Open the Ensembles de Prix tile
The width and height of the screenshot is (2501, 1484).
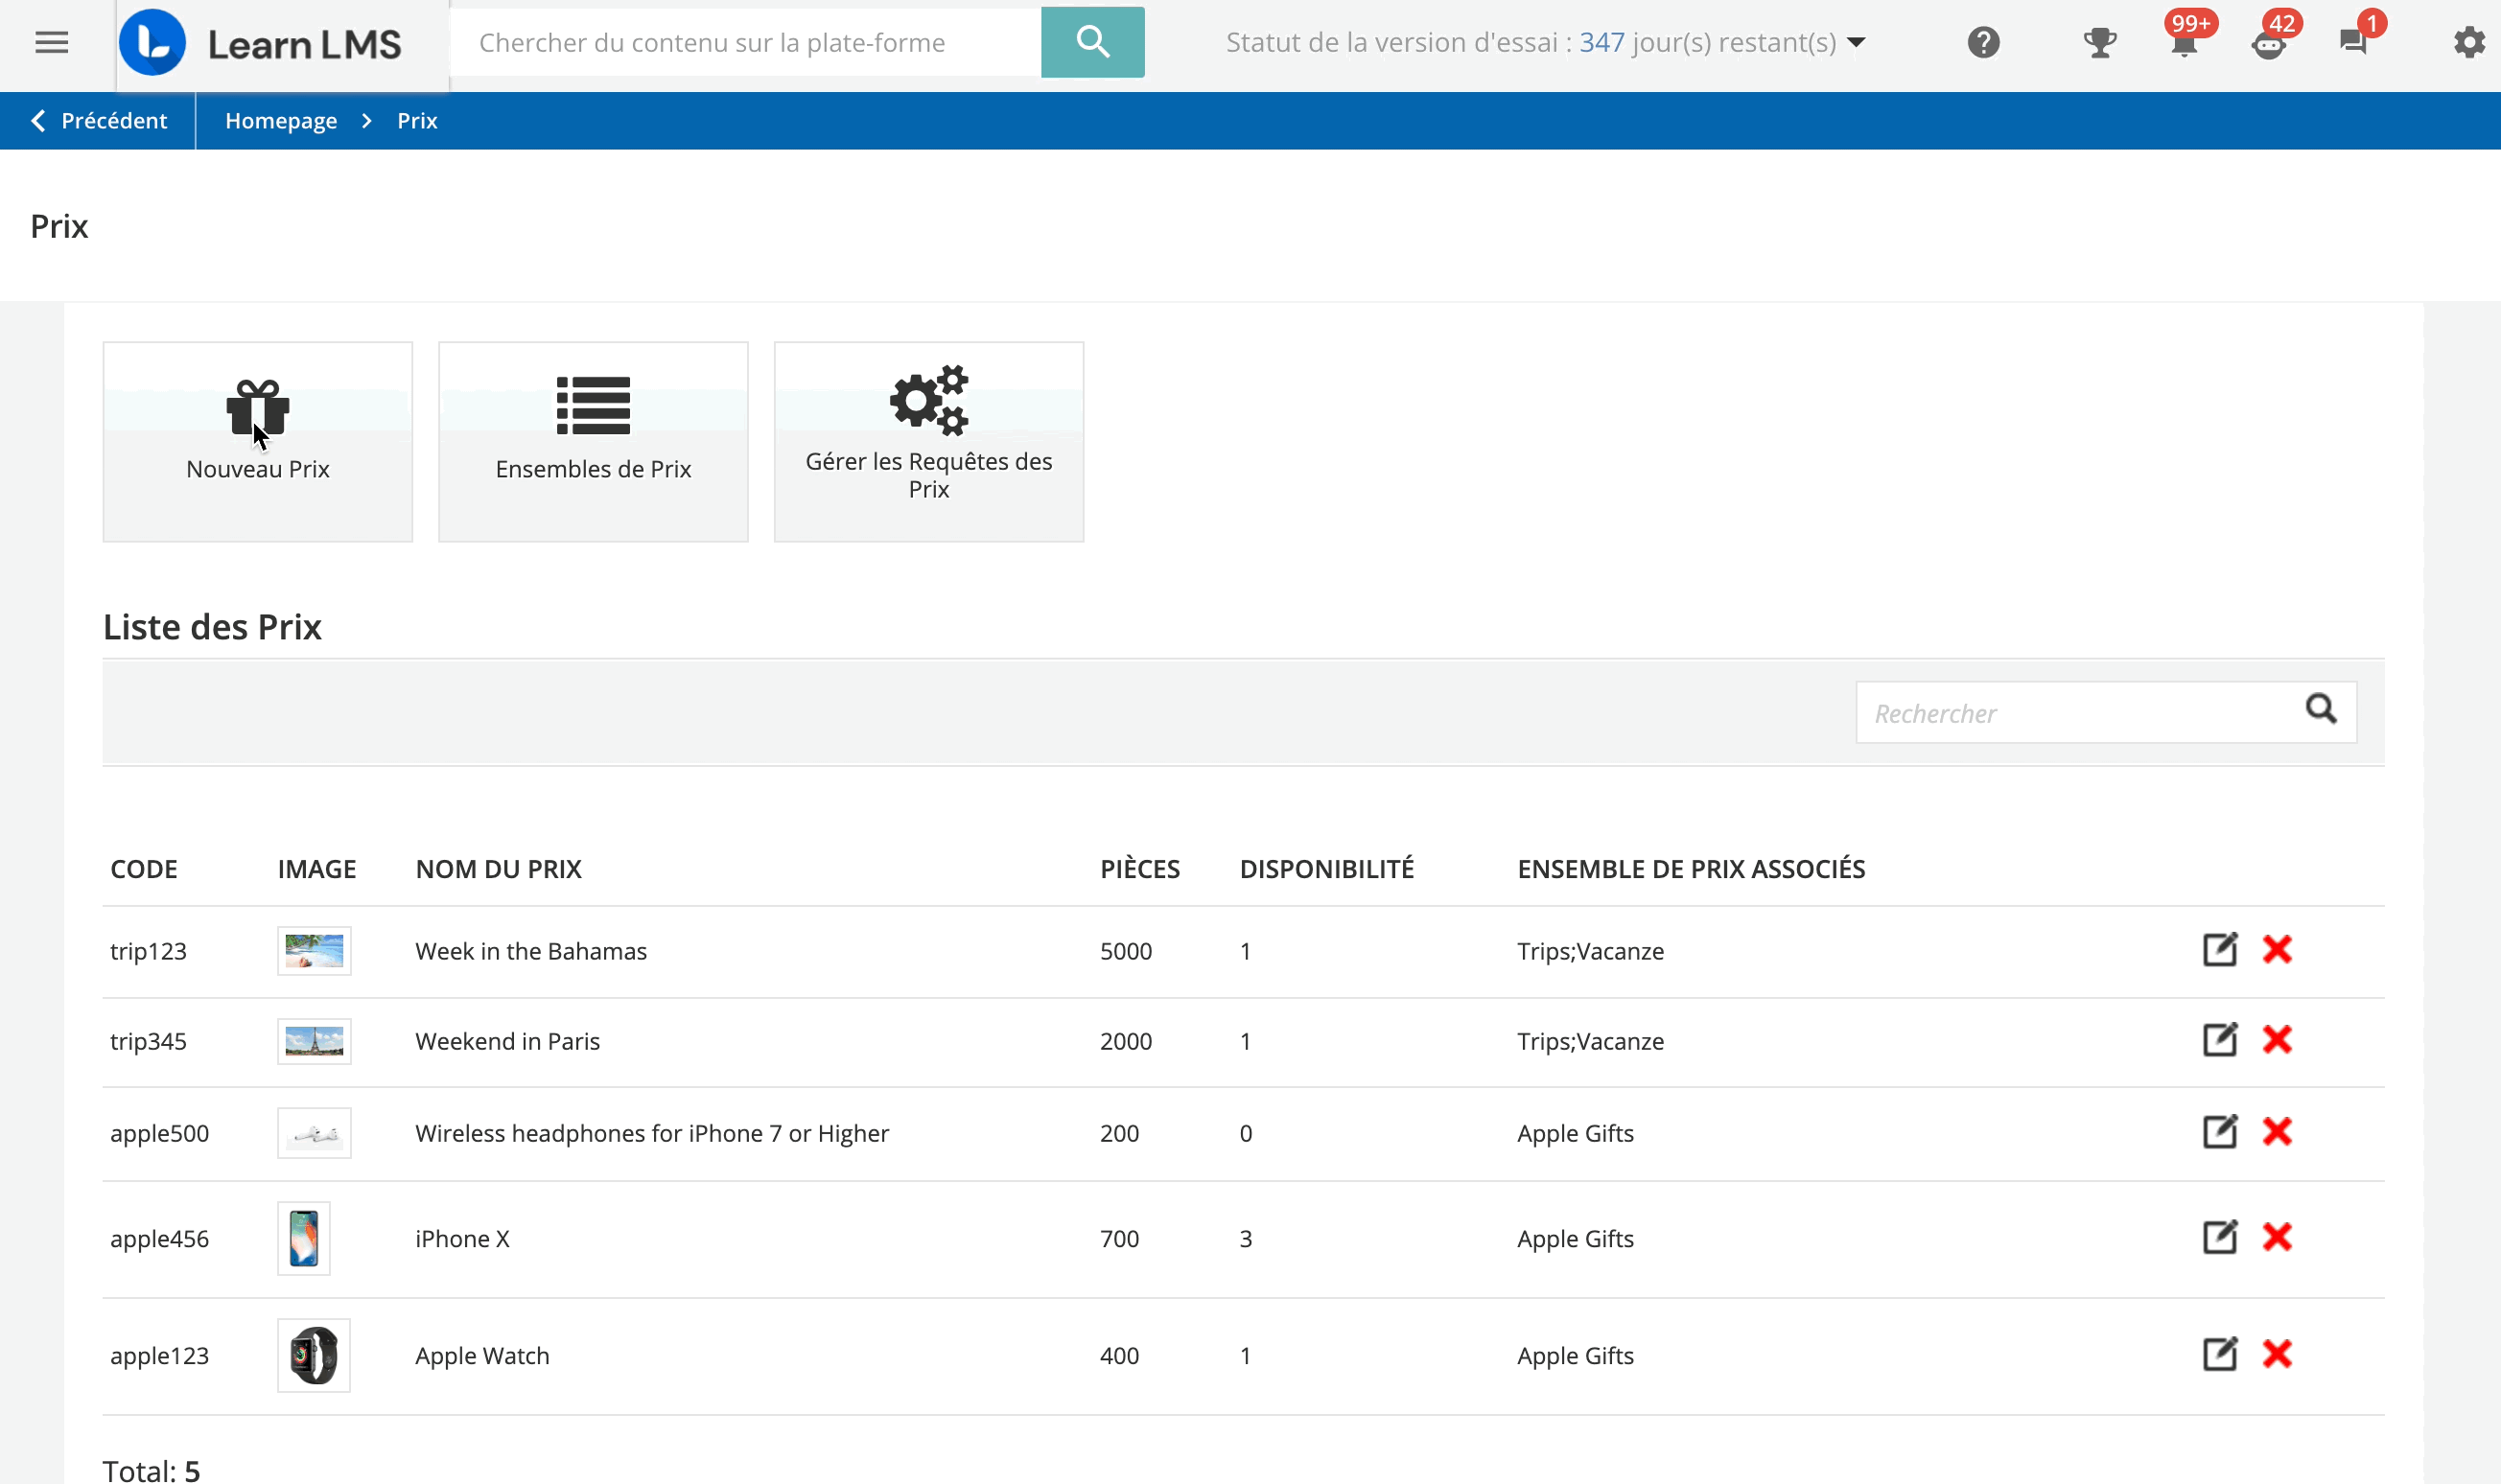593,442
